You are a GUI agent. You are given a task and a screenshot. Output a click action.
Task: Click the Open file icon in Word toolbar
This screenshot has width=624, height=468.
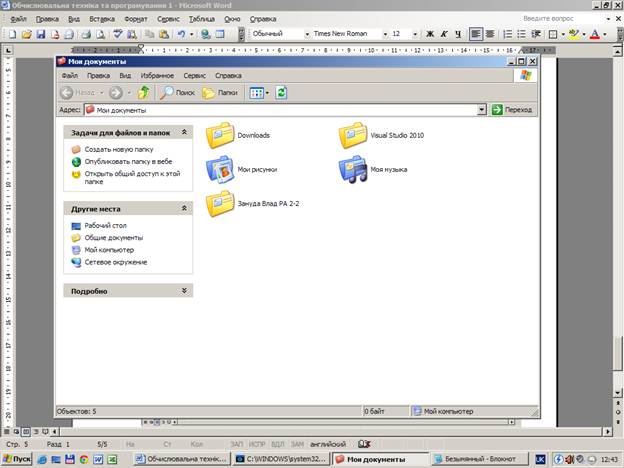pos(26,34)
